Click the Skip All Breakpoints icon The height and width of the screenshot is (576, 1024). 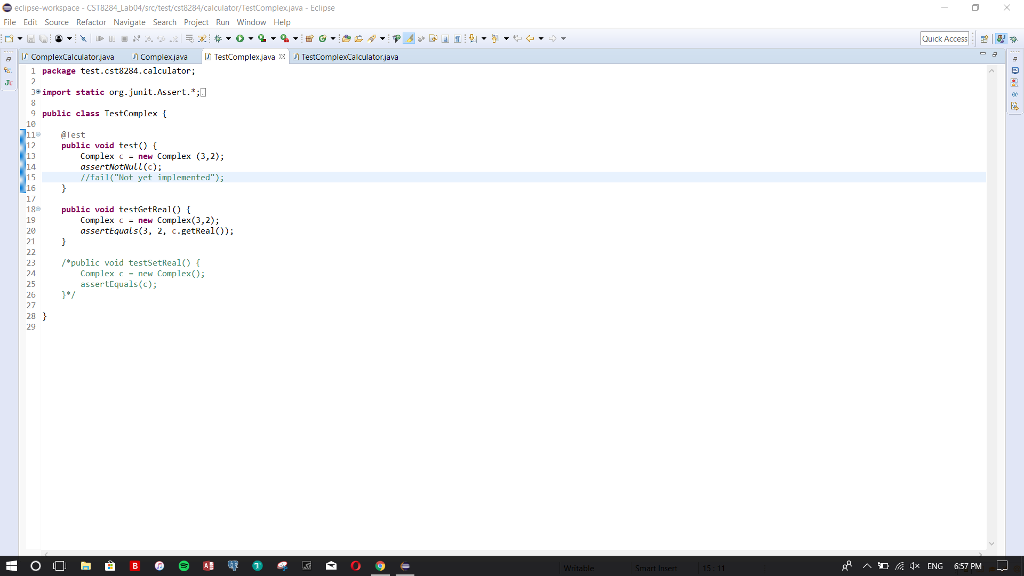(83, 39)
